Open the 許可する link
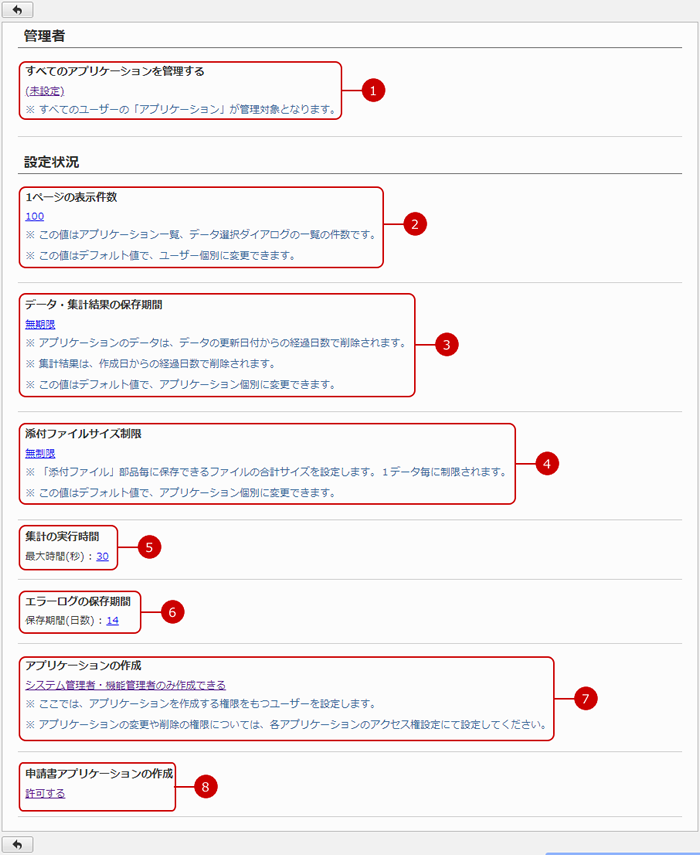Screen dimensions: 700x855 46,793
